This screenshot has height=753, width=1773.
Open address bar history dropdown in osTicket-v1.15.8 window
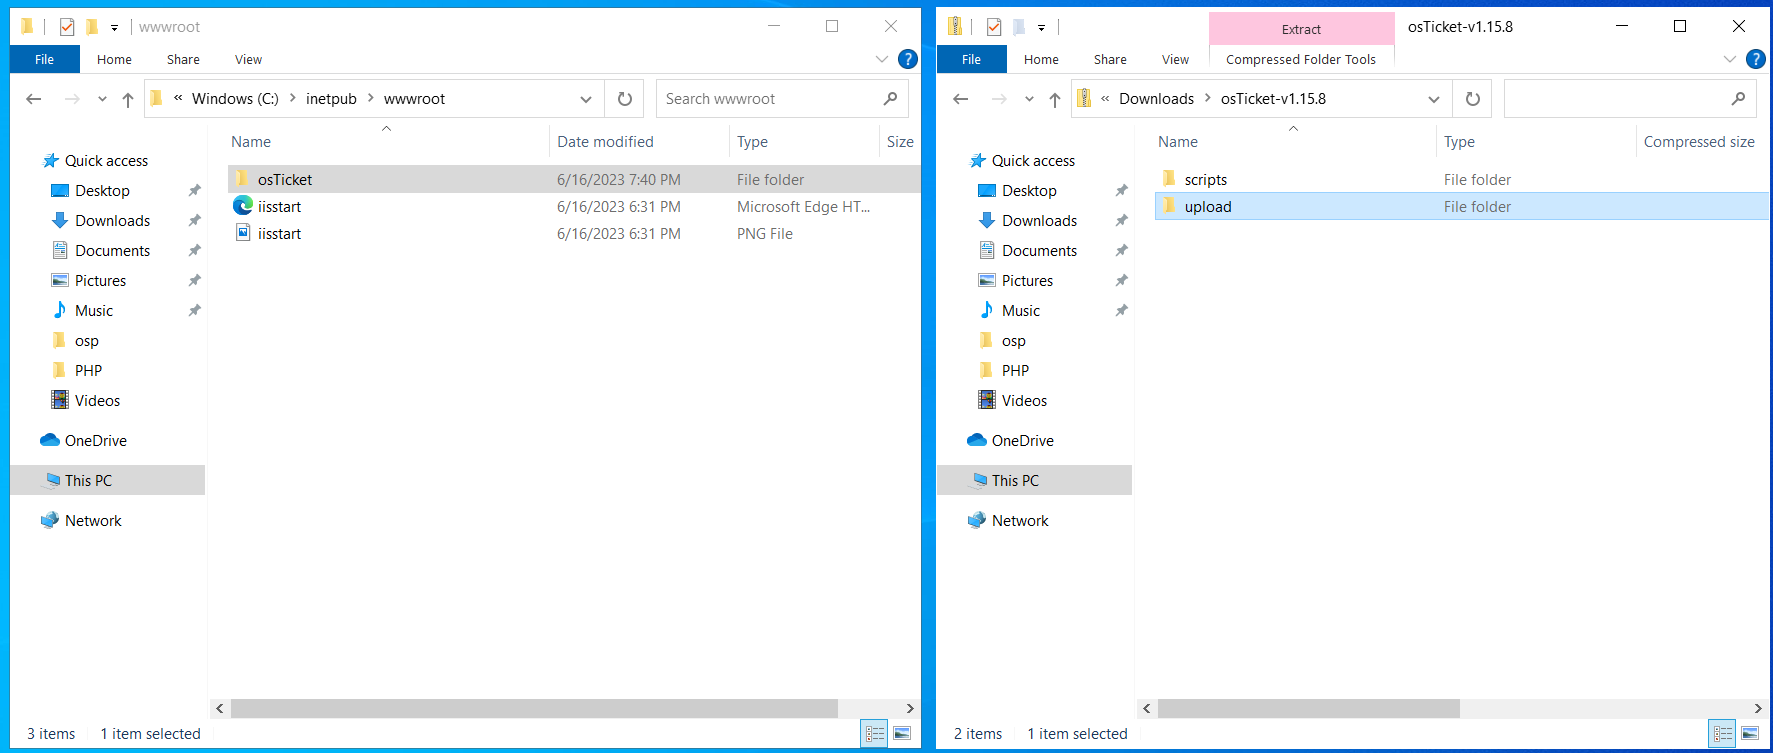pos(1434,99)
